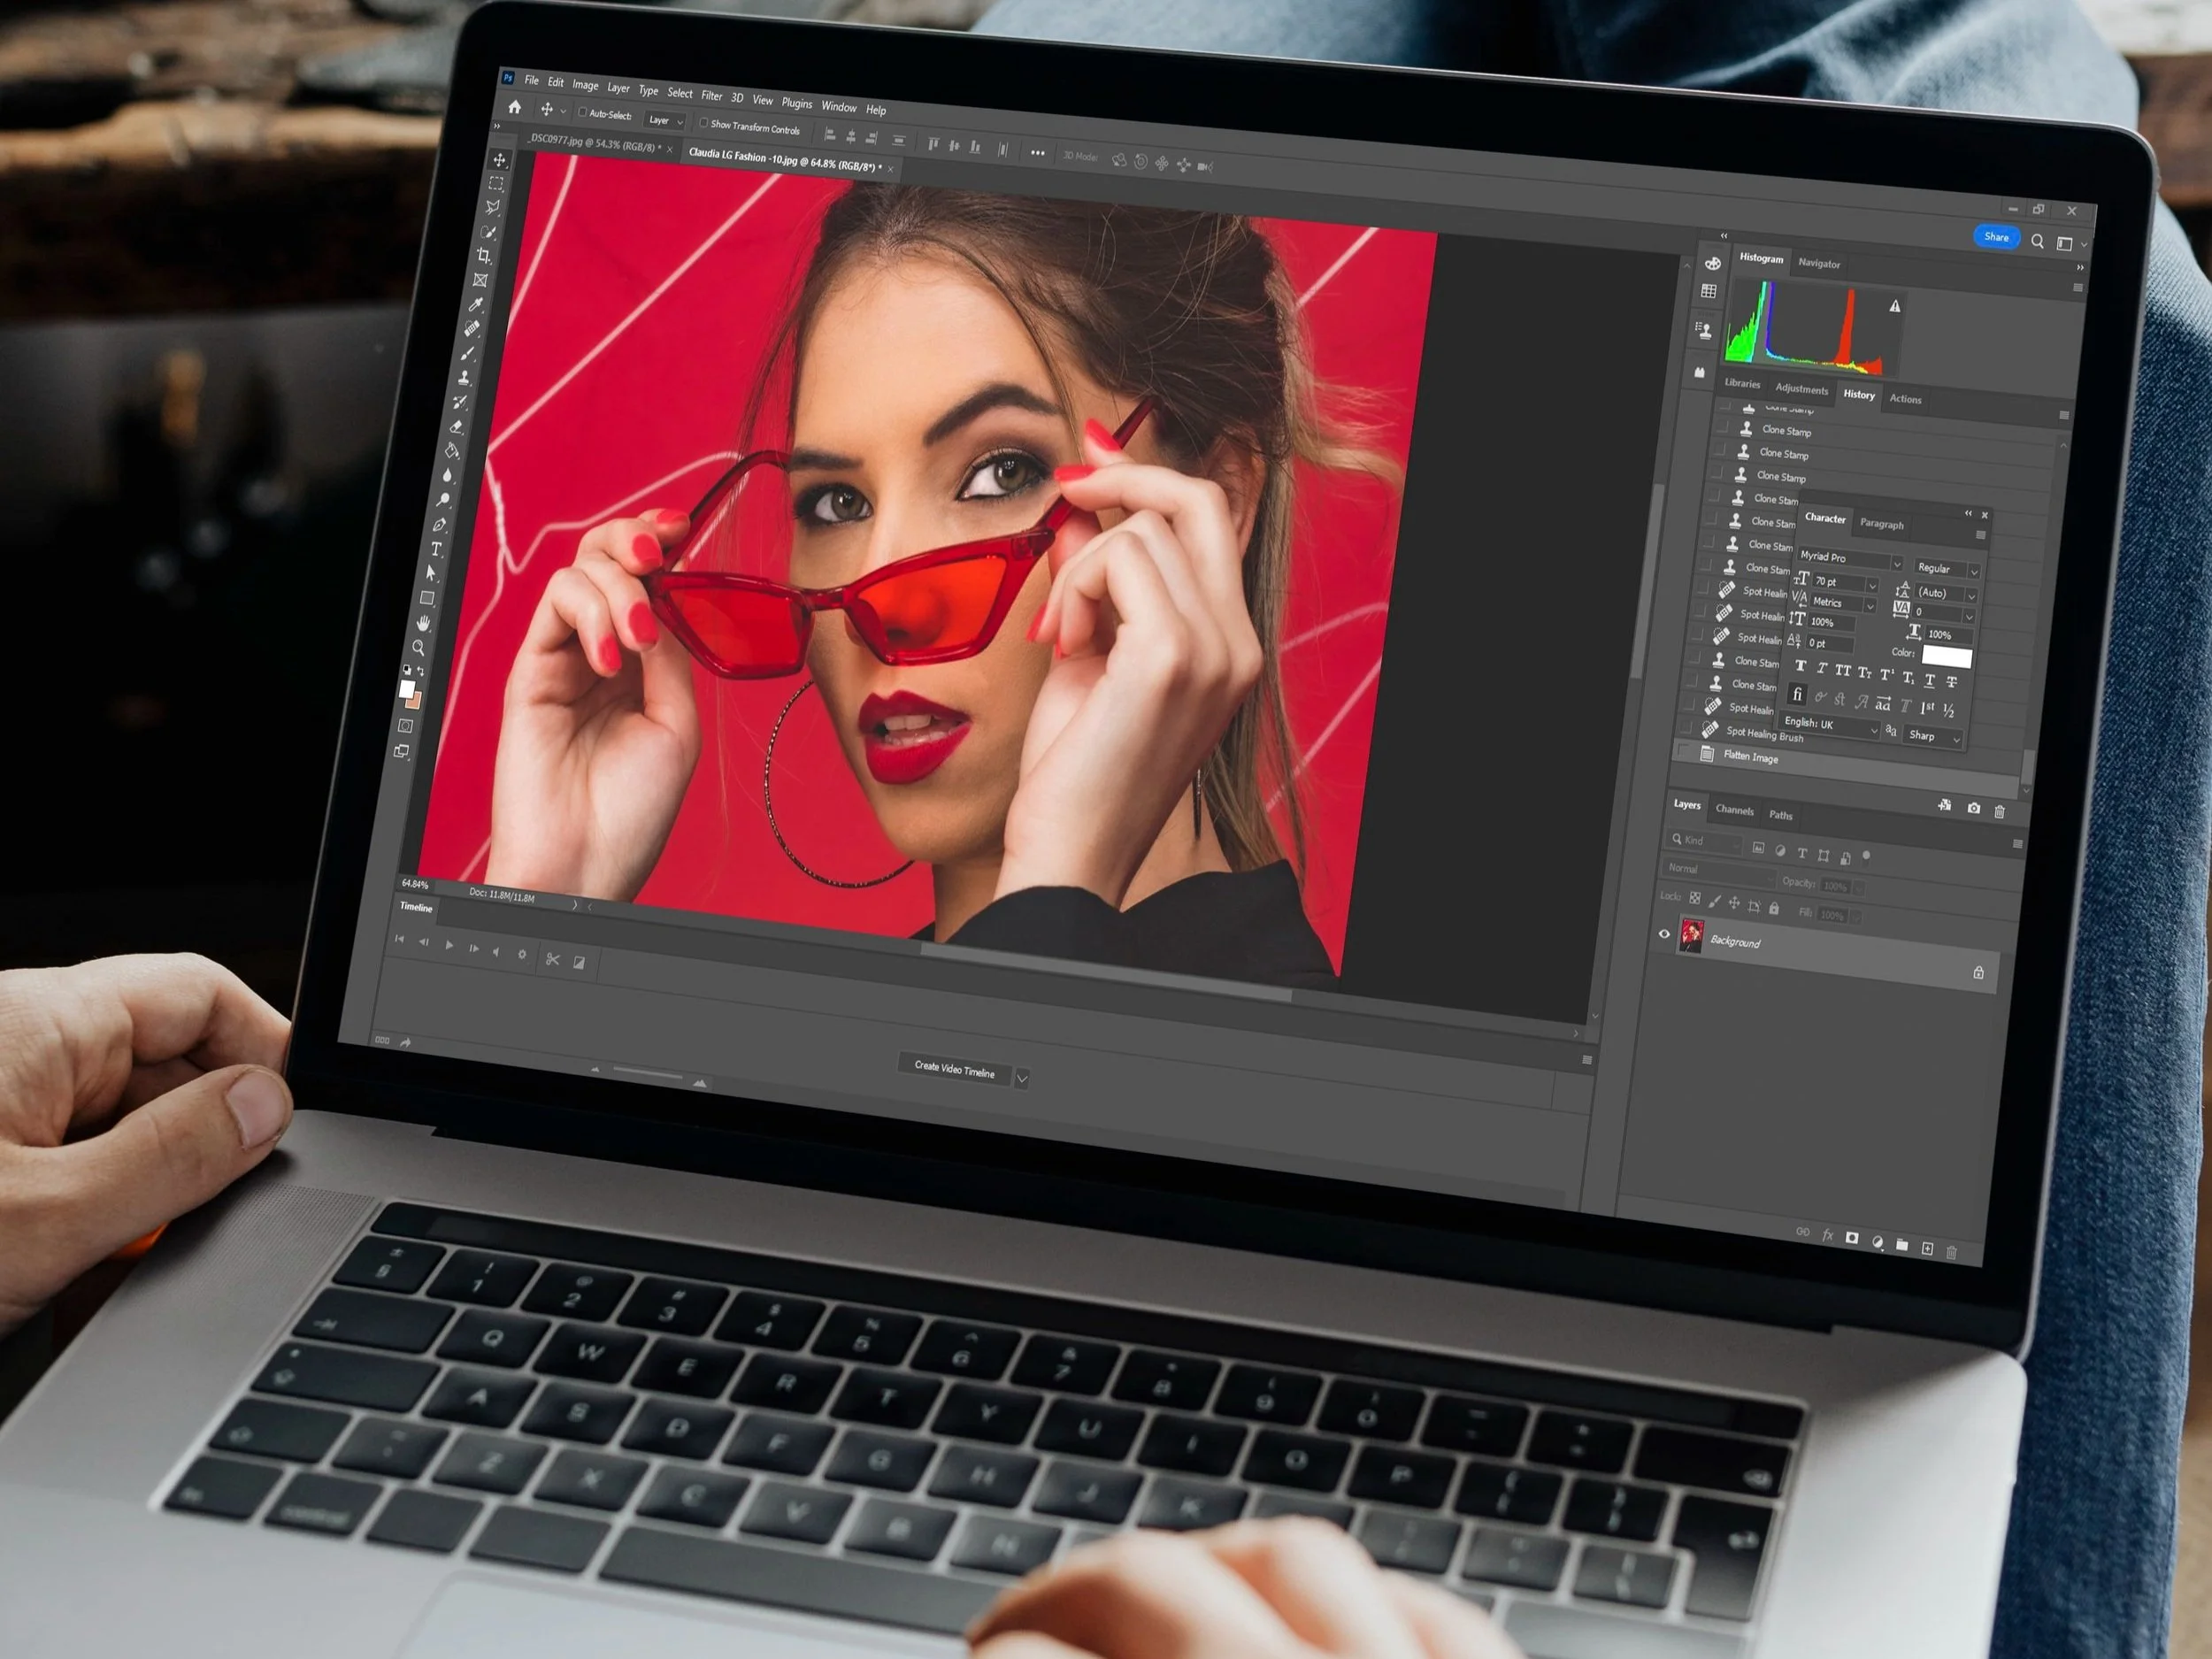2212x1659 pixels.
Task: Select the Pen tool
Action: click(440, 525)
